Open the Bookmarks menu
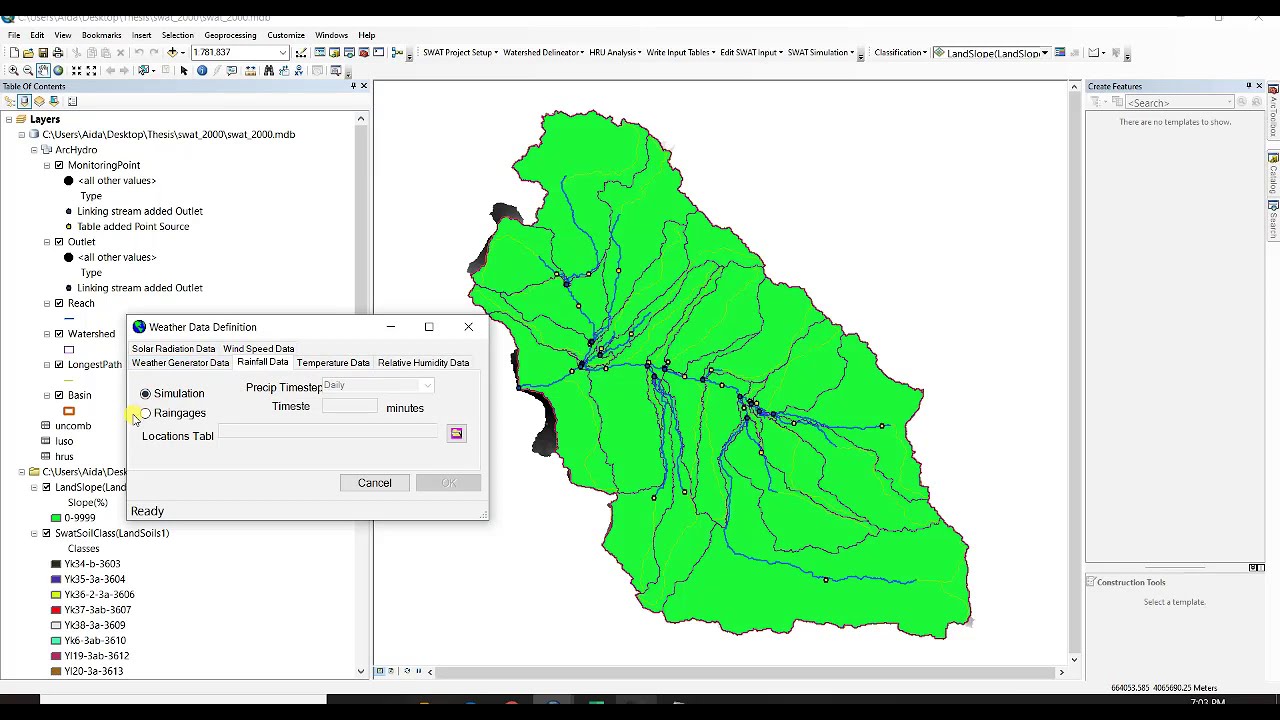This screenshot has height=720, width=1280. point(101,35)
